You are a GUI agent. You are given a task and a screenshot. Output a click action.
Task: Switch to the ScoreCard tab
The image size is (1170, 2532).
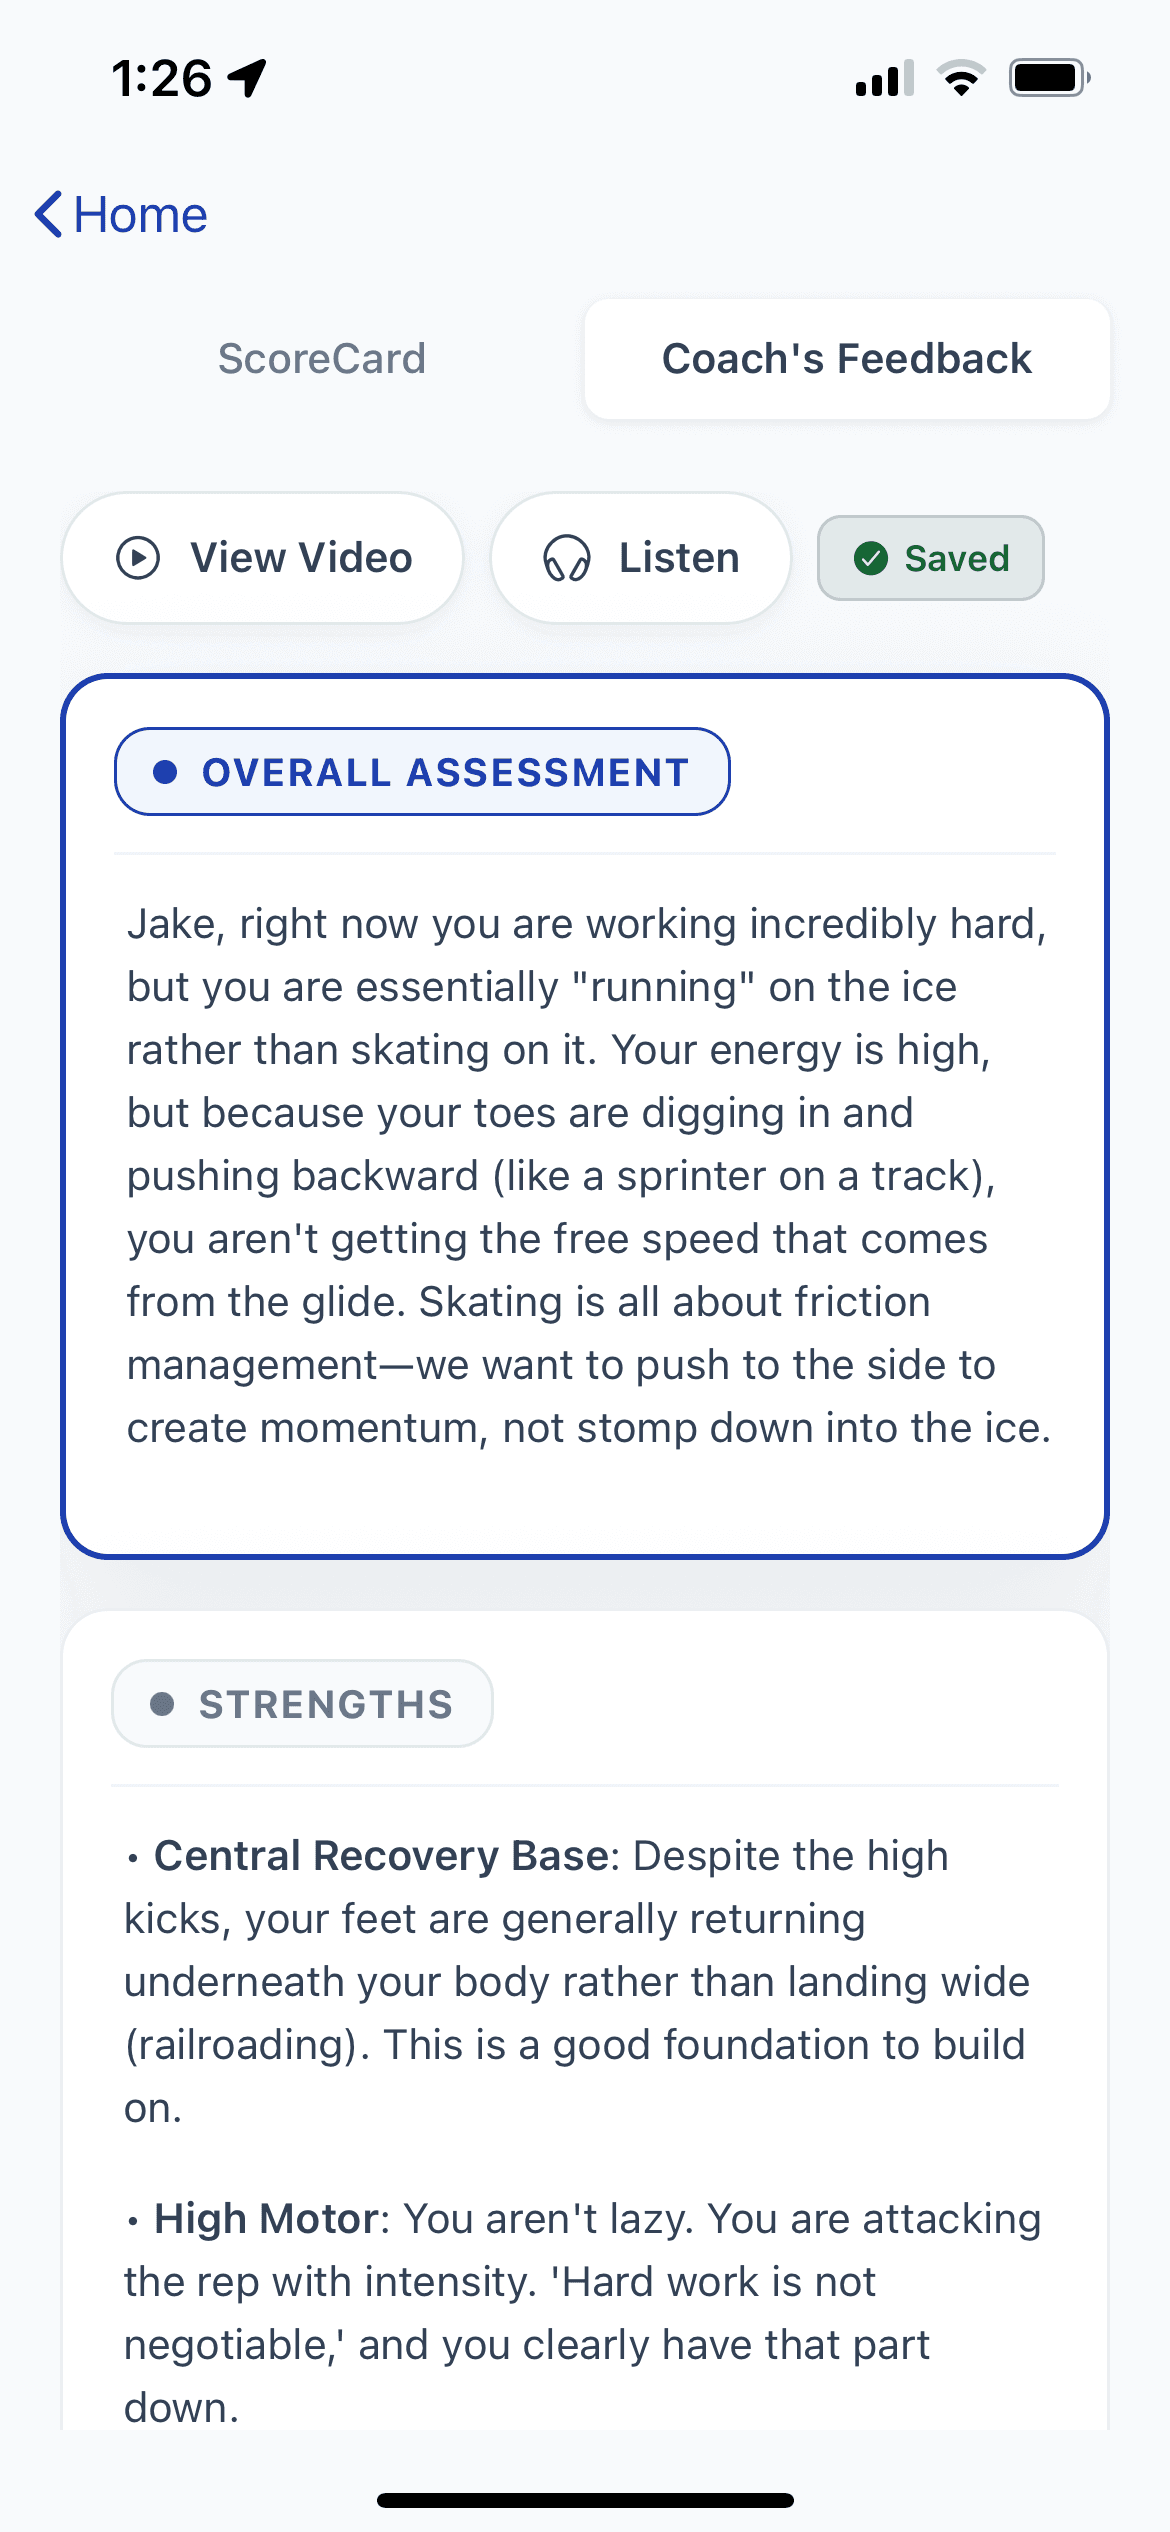tap(322, 358)
